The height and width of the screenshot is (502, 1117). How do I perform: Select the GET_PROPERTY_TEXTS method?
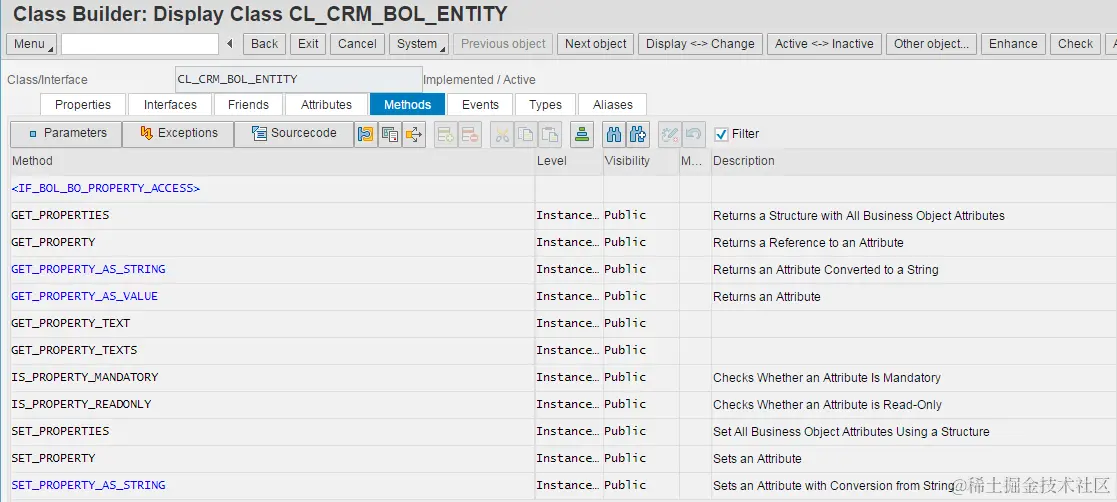pos(74,350)
